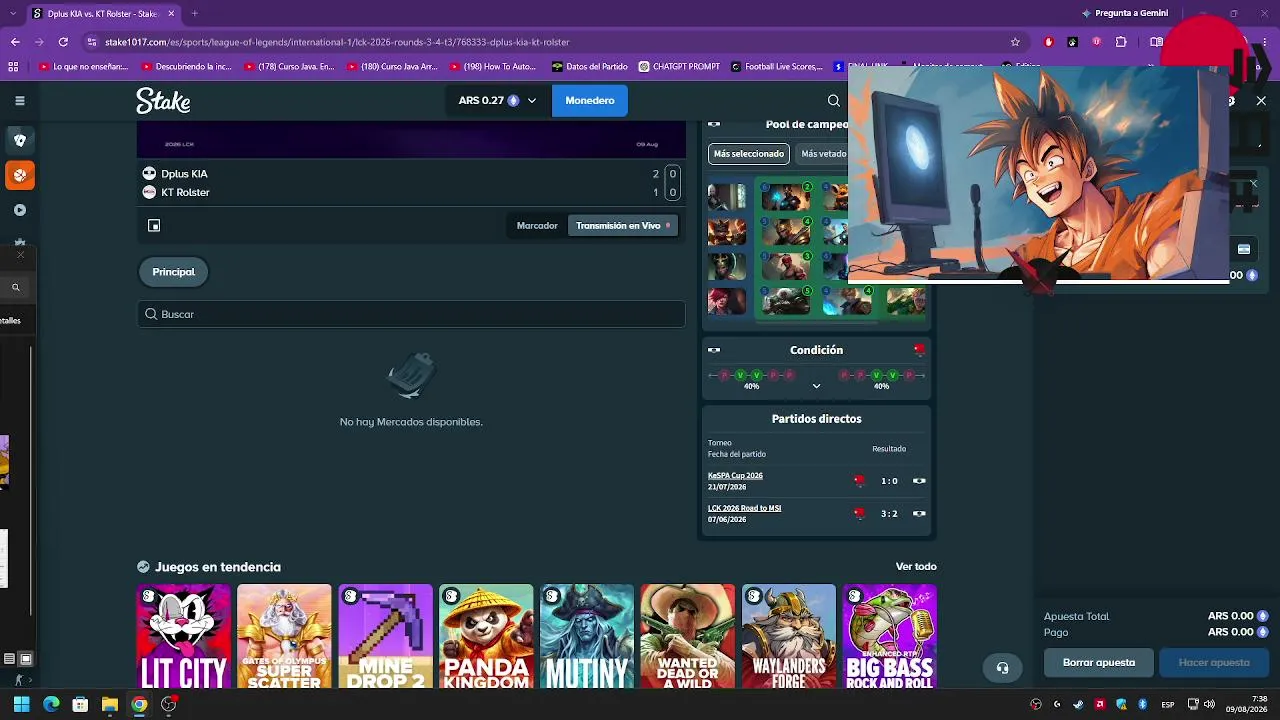
Task: Open the volume icon in system tray
Action: tap(1209, 704)
